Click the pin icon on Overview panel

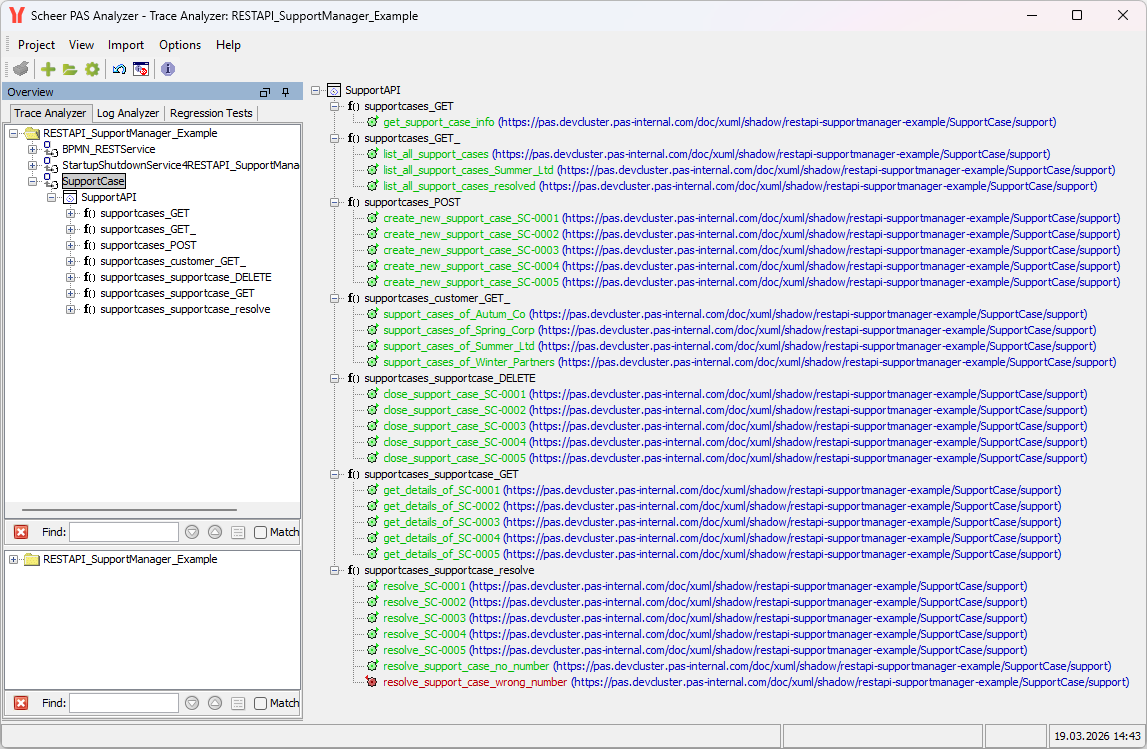click(285, 92)
